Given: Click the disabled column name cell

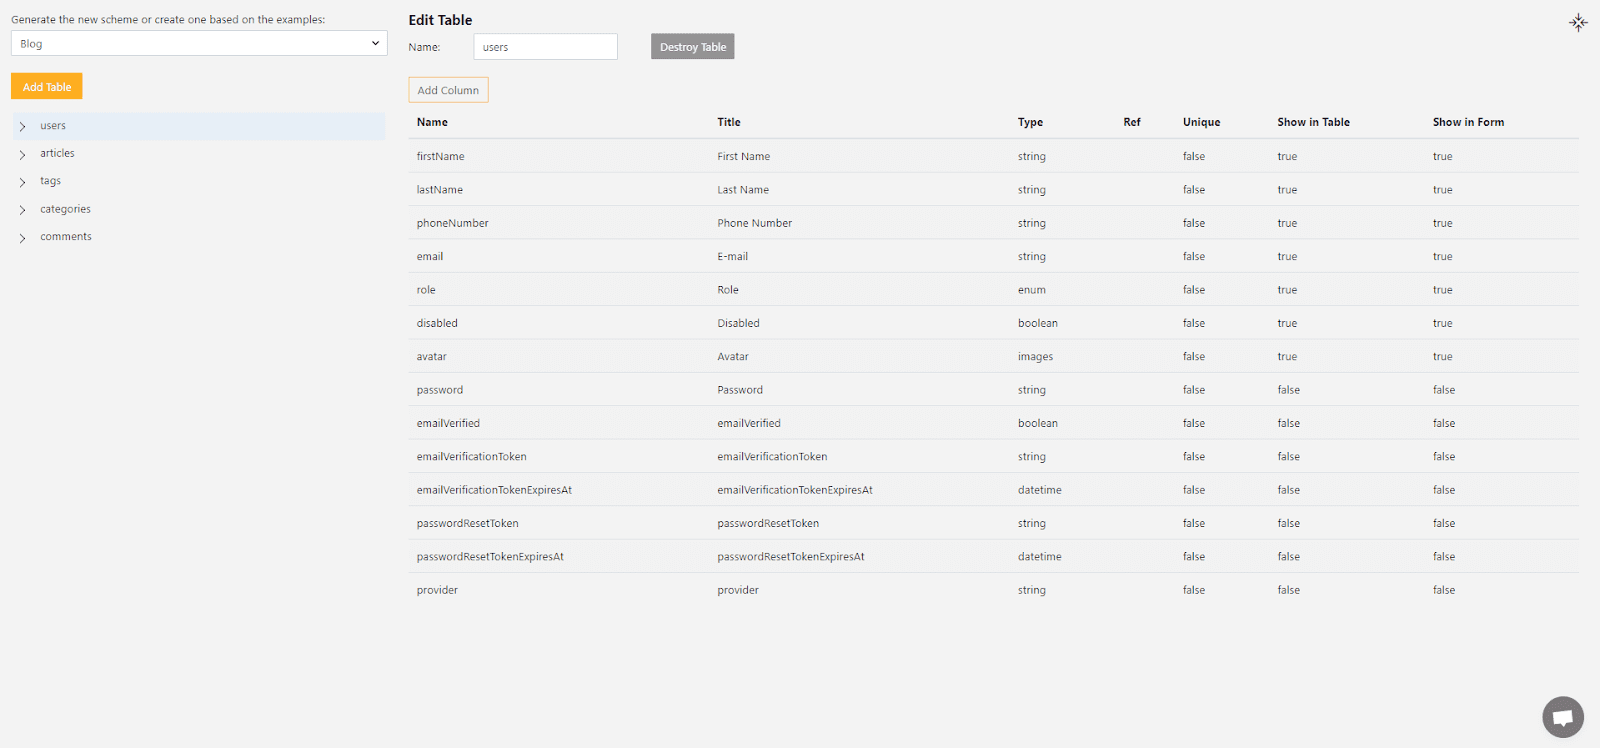Looking at the screenshot, I should pos(437,323).
